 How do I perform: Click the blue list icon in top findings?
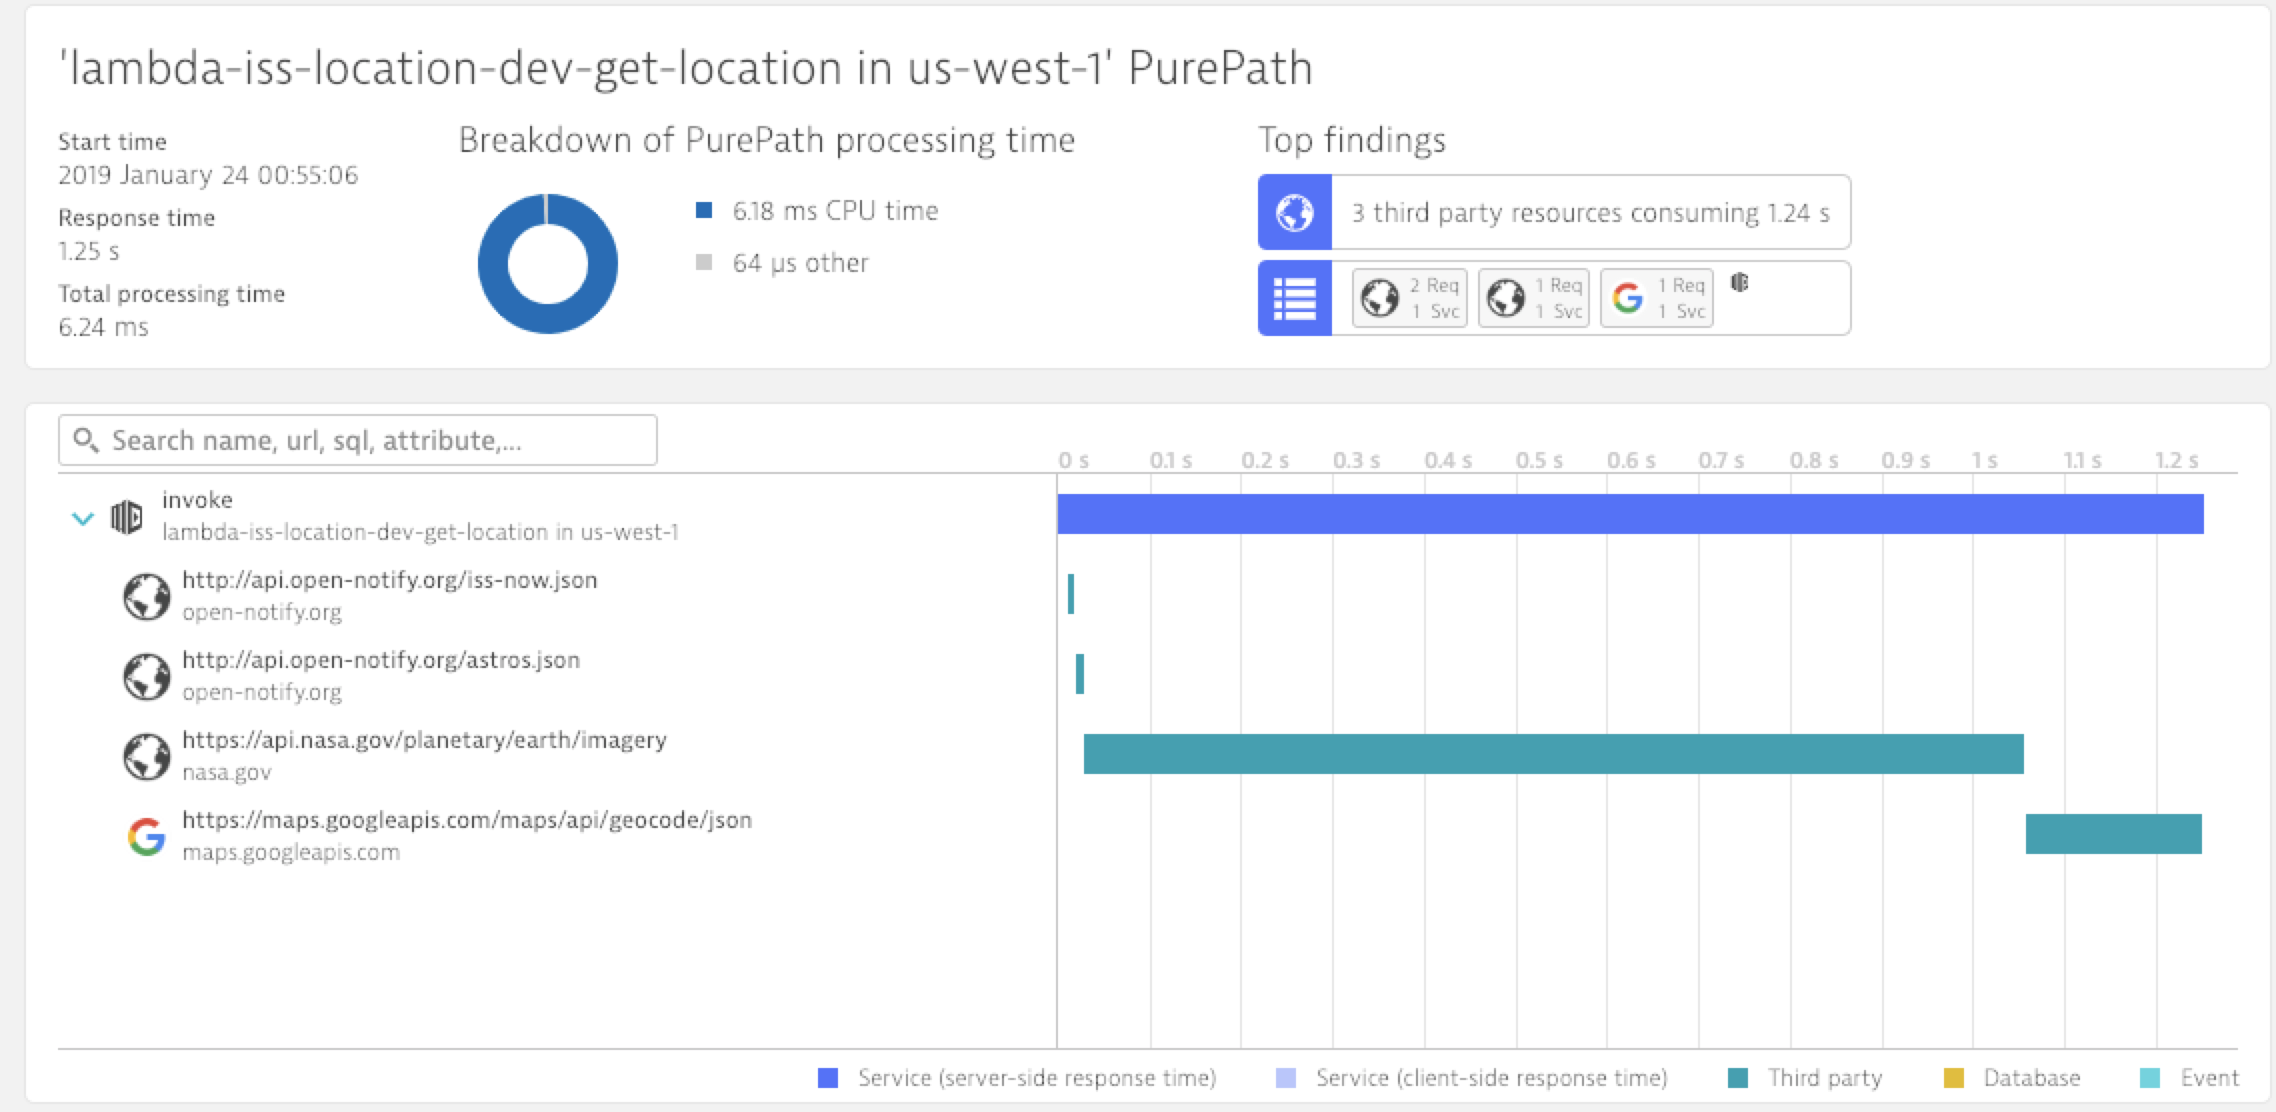(1295, 298)
